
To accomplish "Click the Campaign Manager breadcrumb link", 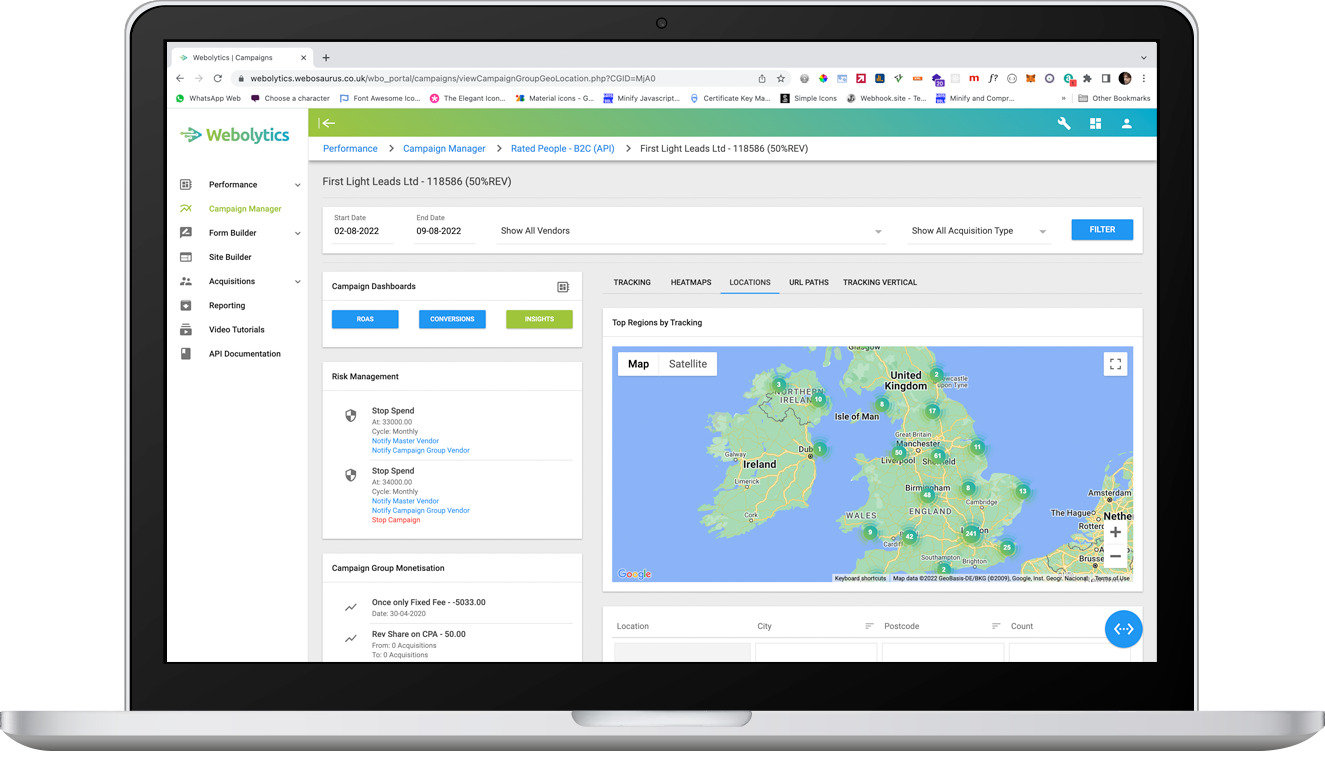I will pyautogui.click(x=444, y=149).
